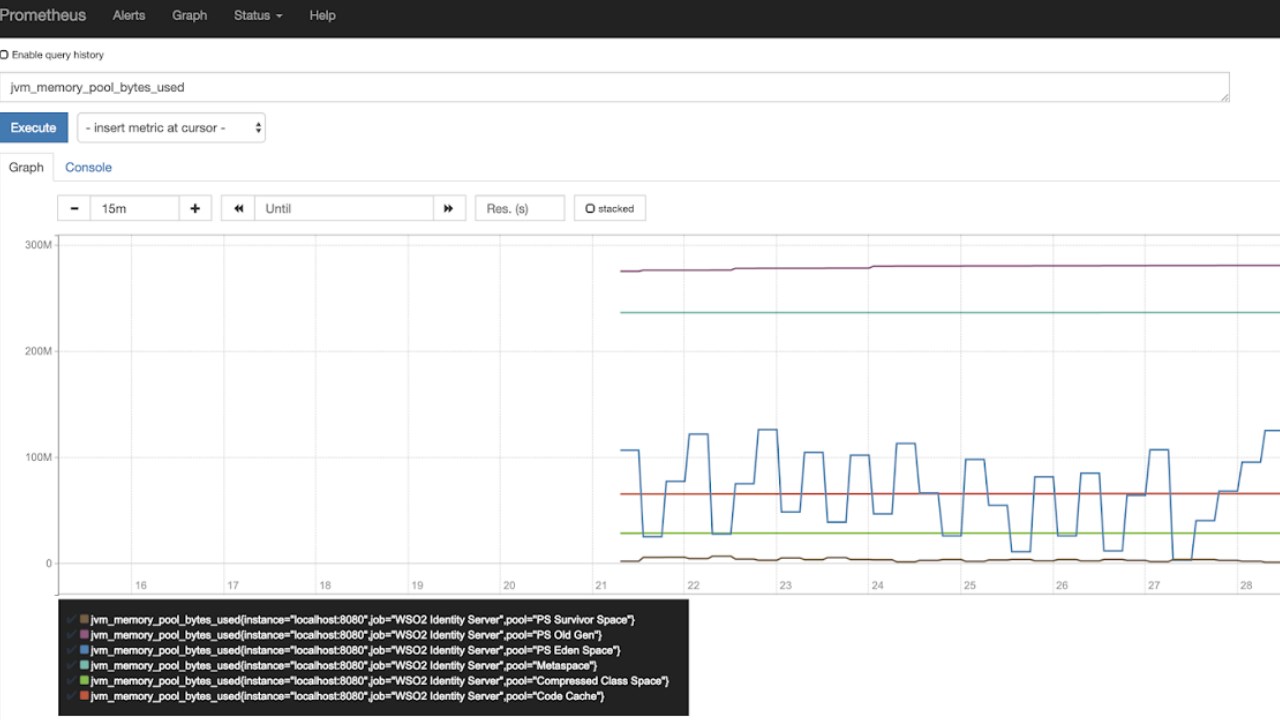The height and width of the screenshot is (720, 1280).
Task: Click the 300M y-axis label
Action: pos(38,245)
